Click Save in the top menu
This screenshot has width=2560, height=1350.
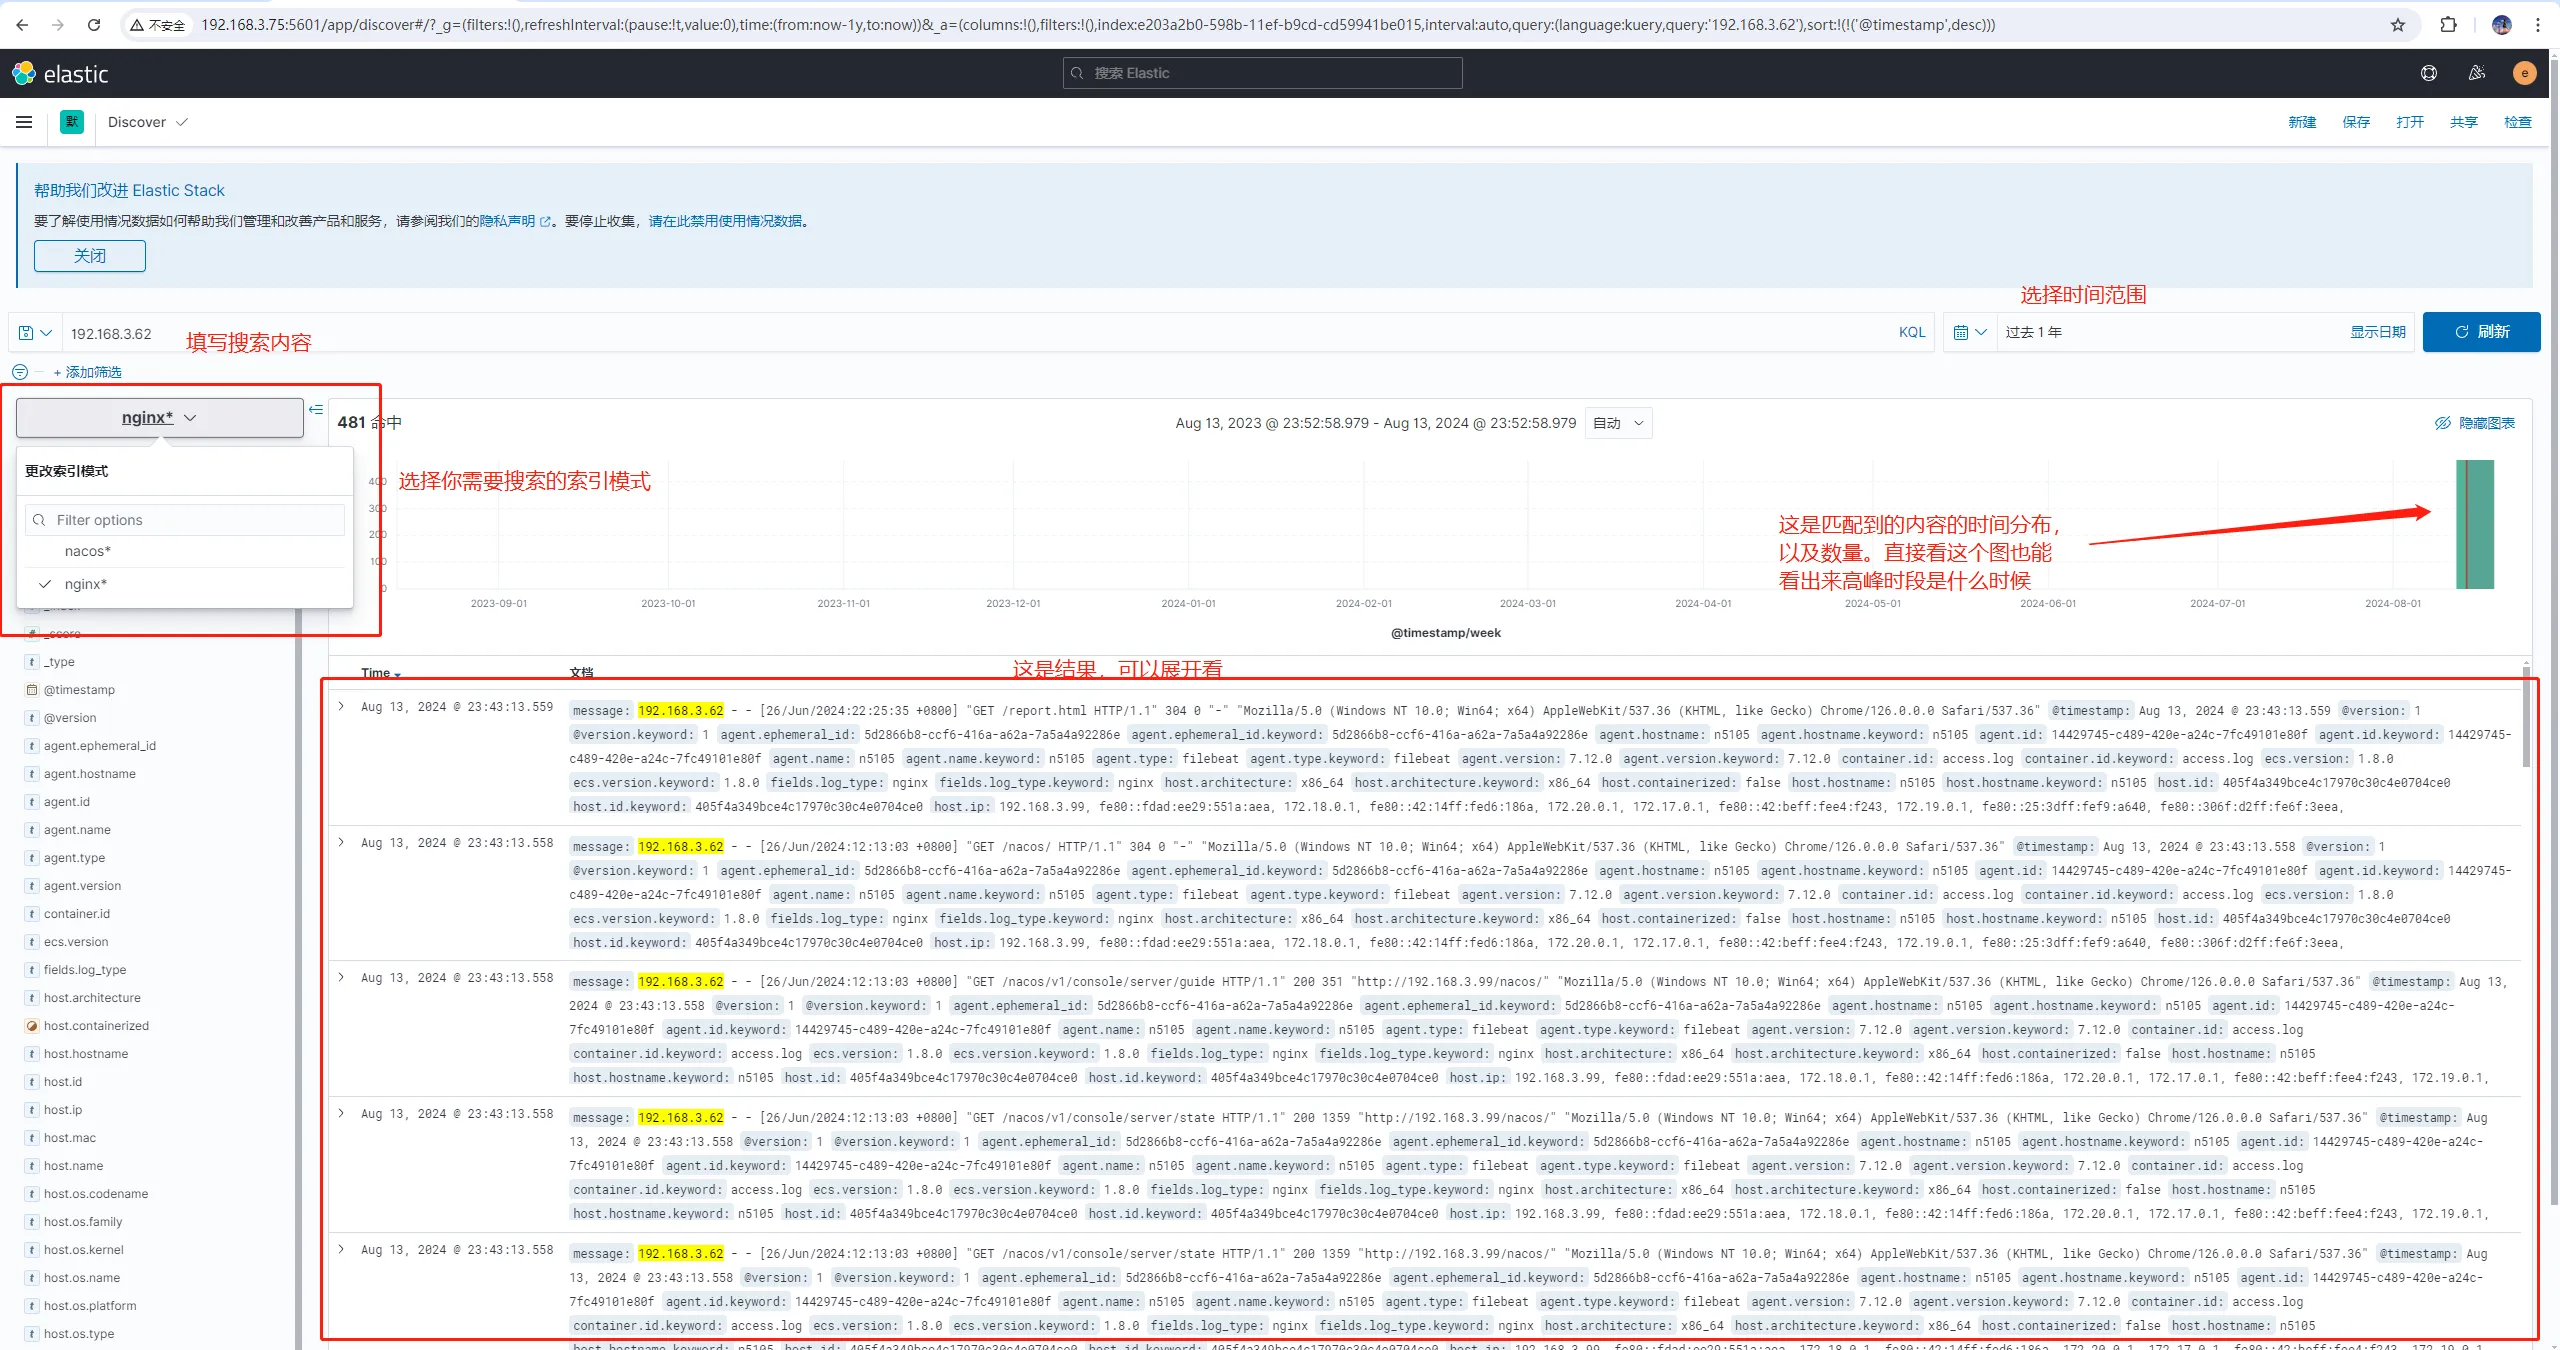click(2356, 122)
